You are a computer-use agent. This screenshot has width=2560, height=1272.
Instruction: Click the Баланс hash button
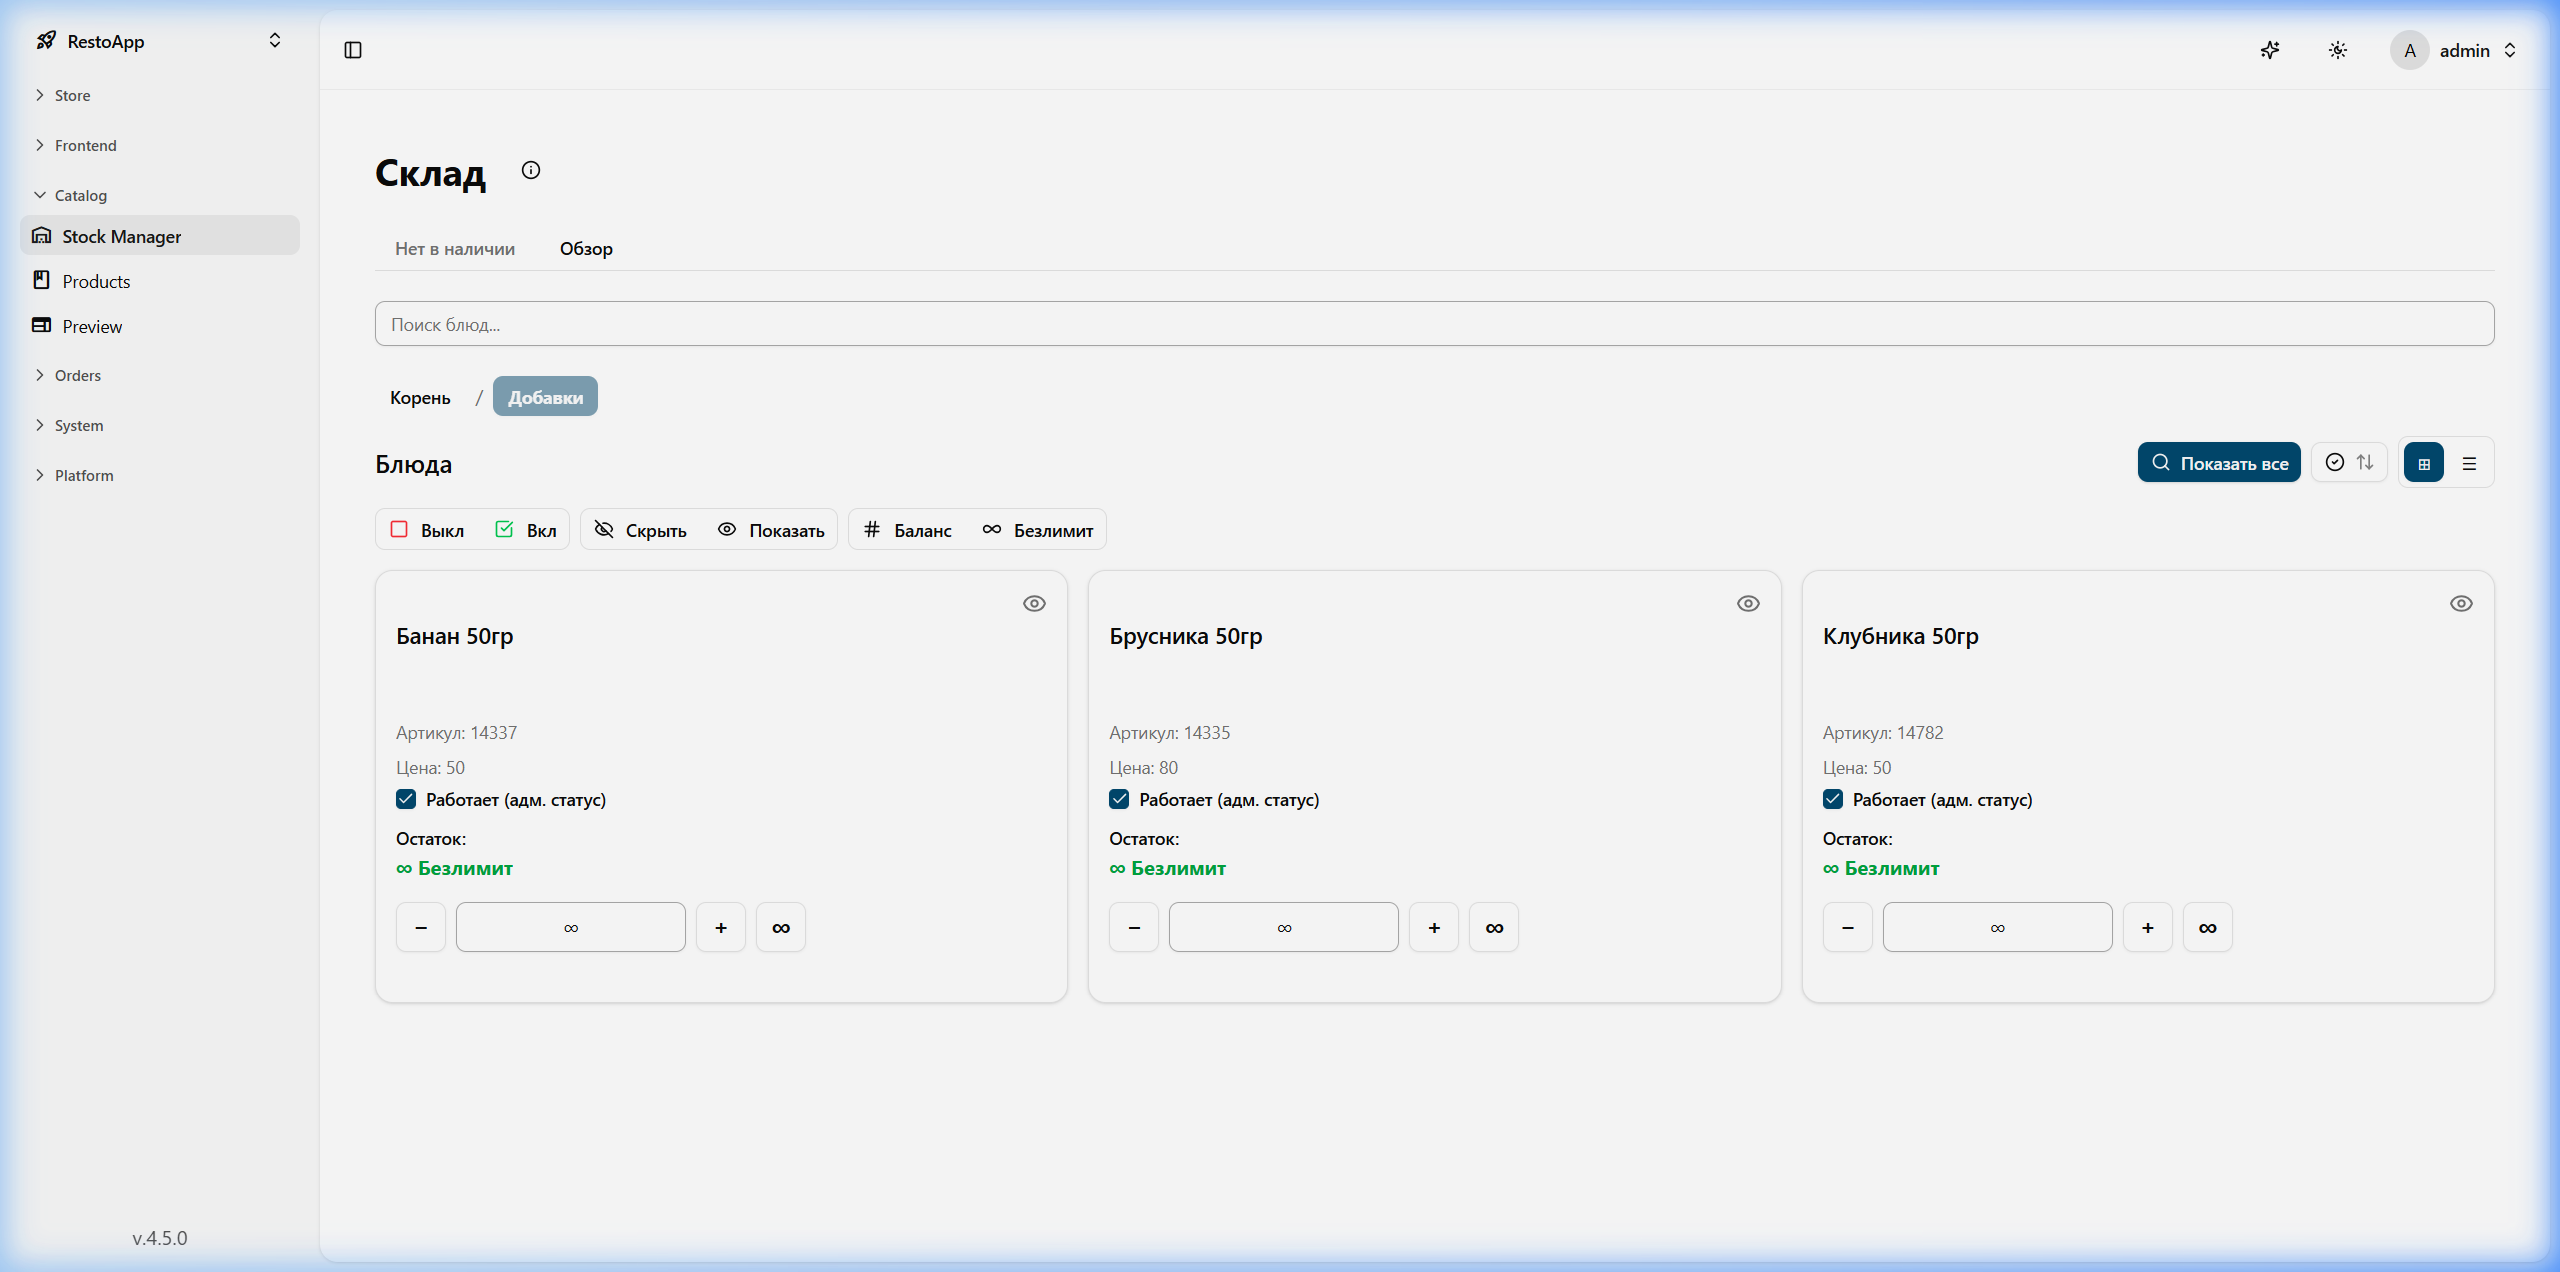coord(908,530)
